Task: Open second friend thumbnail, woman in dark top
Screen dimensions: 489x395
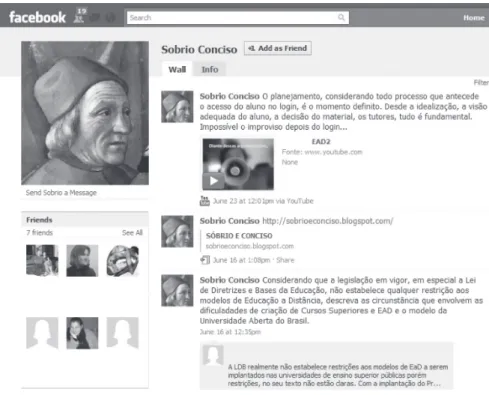Action: click(82, 261)
